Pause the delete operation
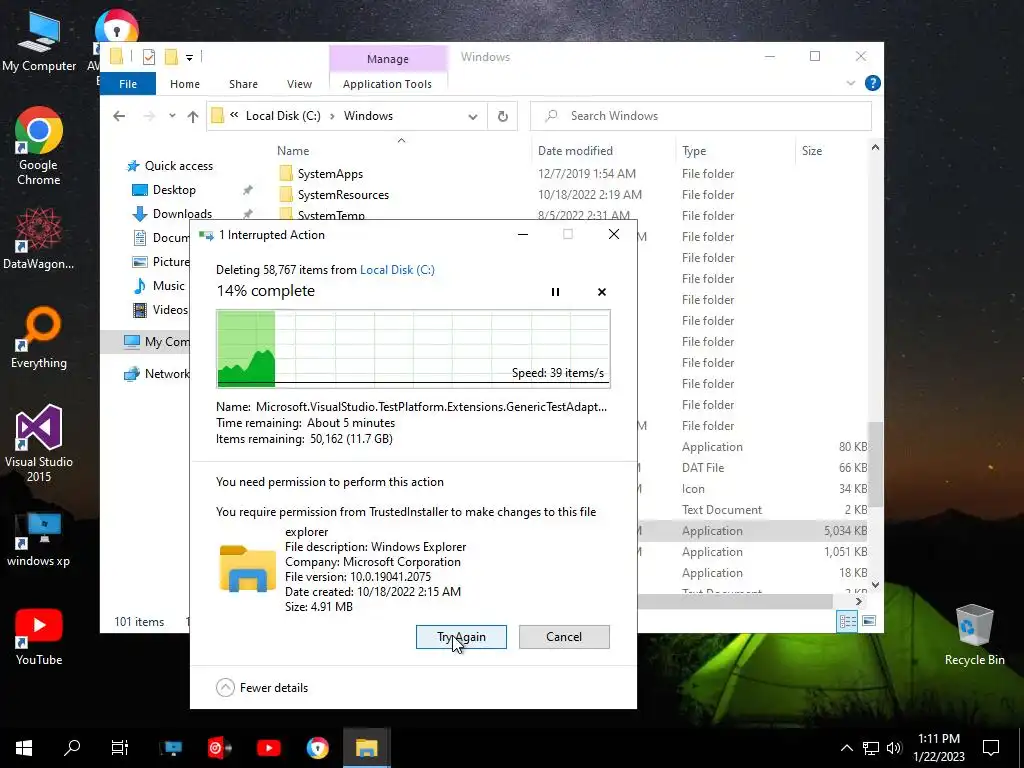Screen dimensions: 1024x768 pyautogui.click(x=555, y=292)
